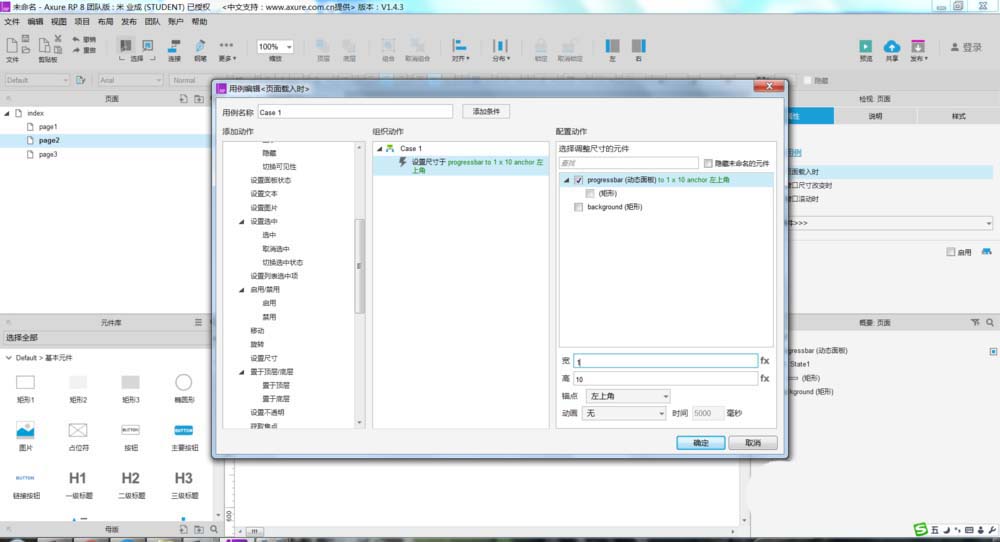Image resolution: width=1000 pixels, height=542 pixels.
Task: Click the 登录 login user icon
Action: (x=955, y=47)
